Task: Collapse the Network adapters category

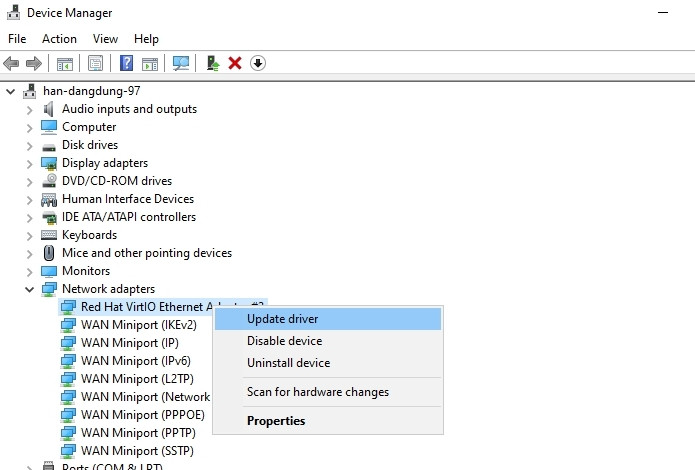Action: click(30, 289)
